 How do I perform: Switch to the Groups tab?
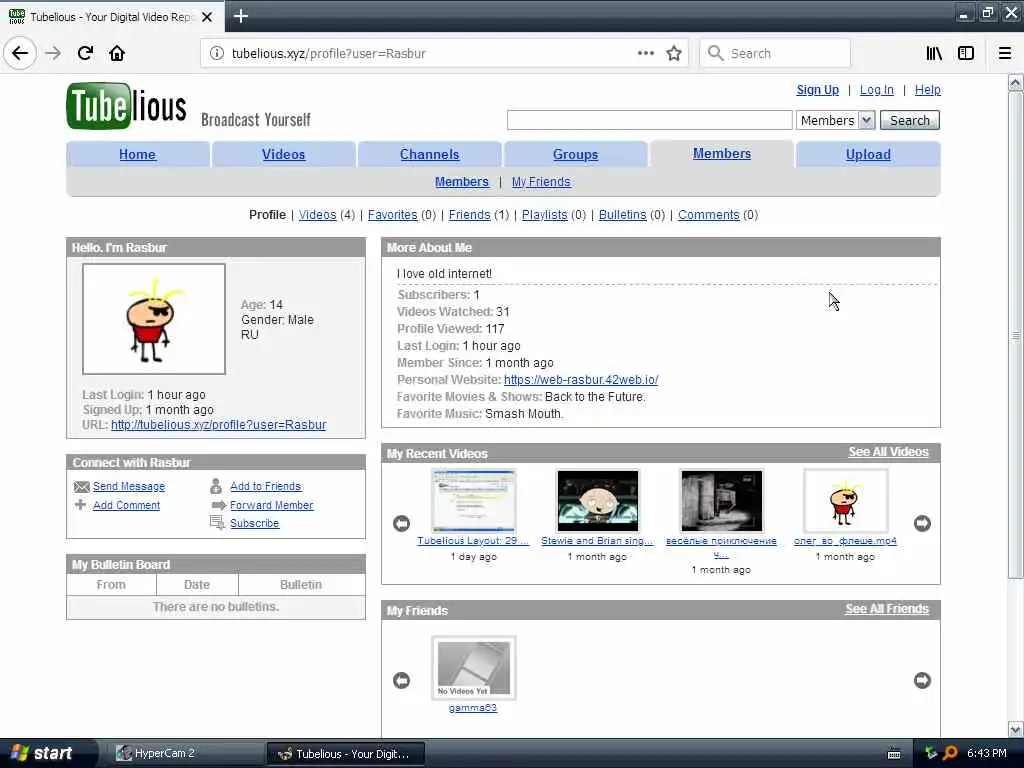coord(575,155)
